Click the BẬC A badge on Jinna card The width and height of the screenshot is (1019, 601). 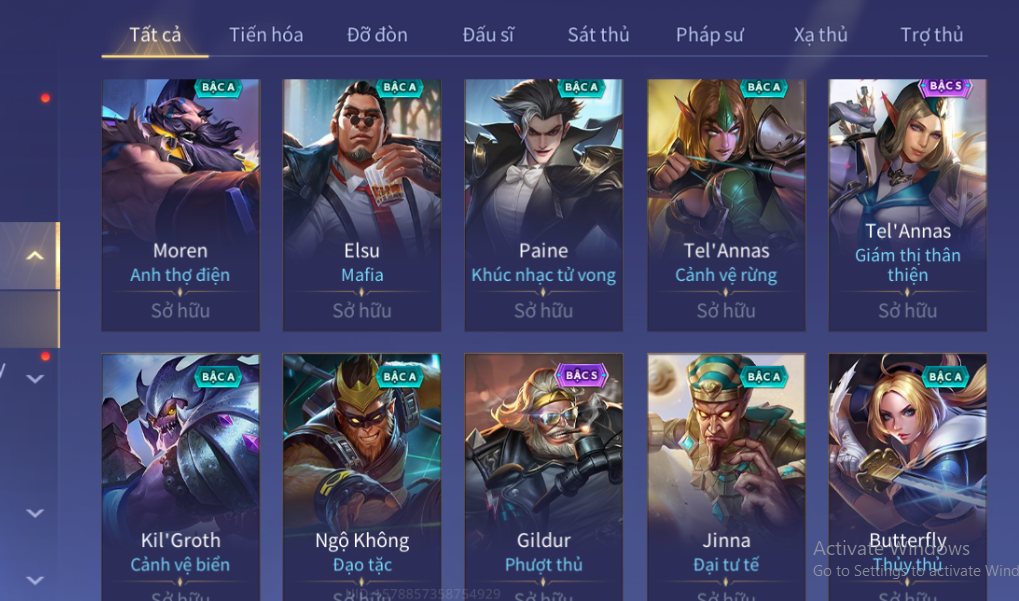(x=764, y=376)
